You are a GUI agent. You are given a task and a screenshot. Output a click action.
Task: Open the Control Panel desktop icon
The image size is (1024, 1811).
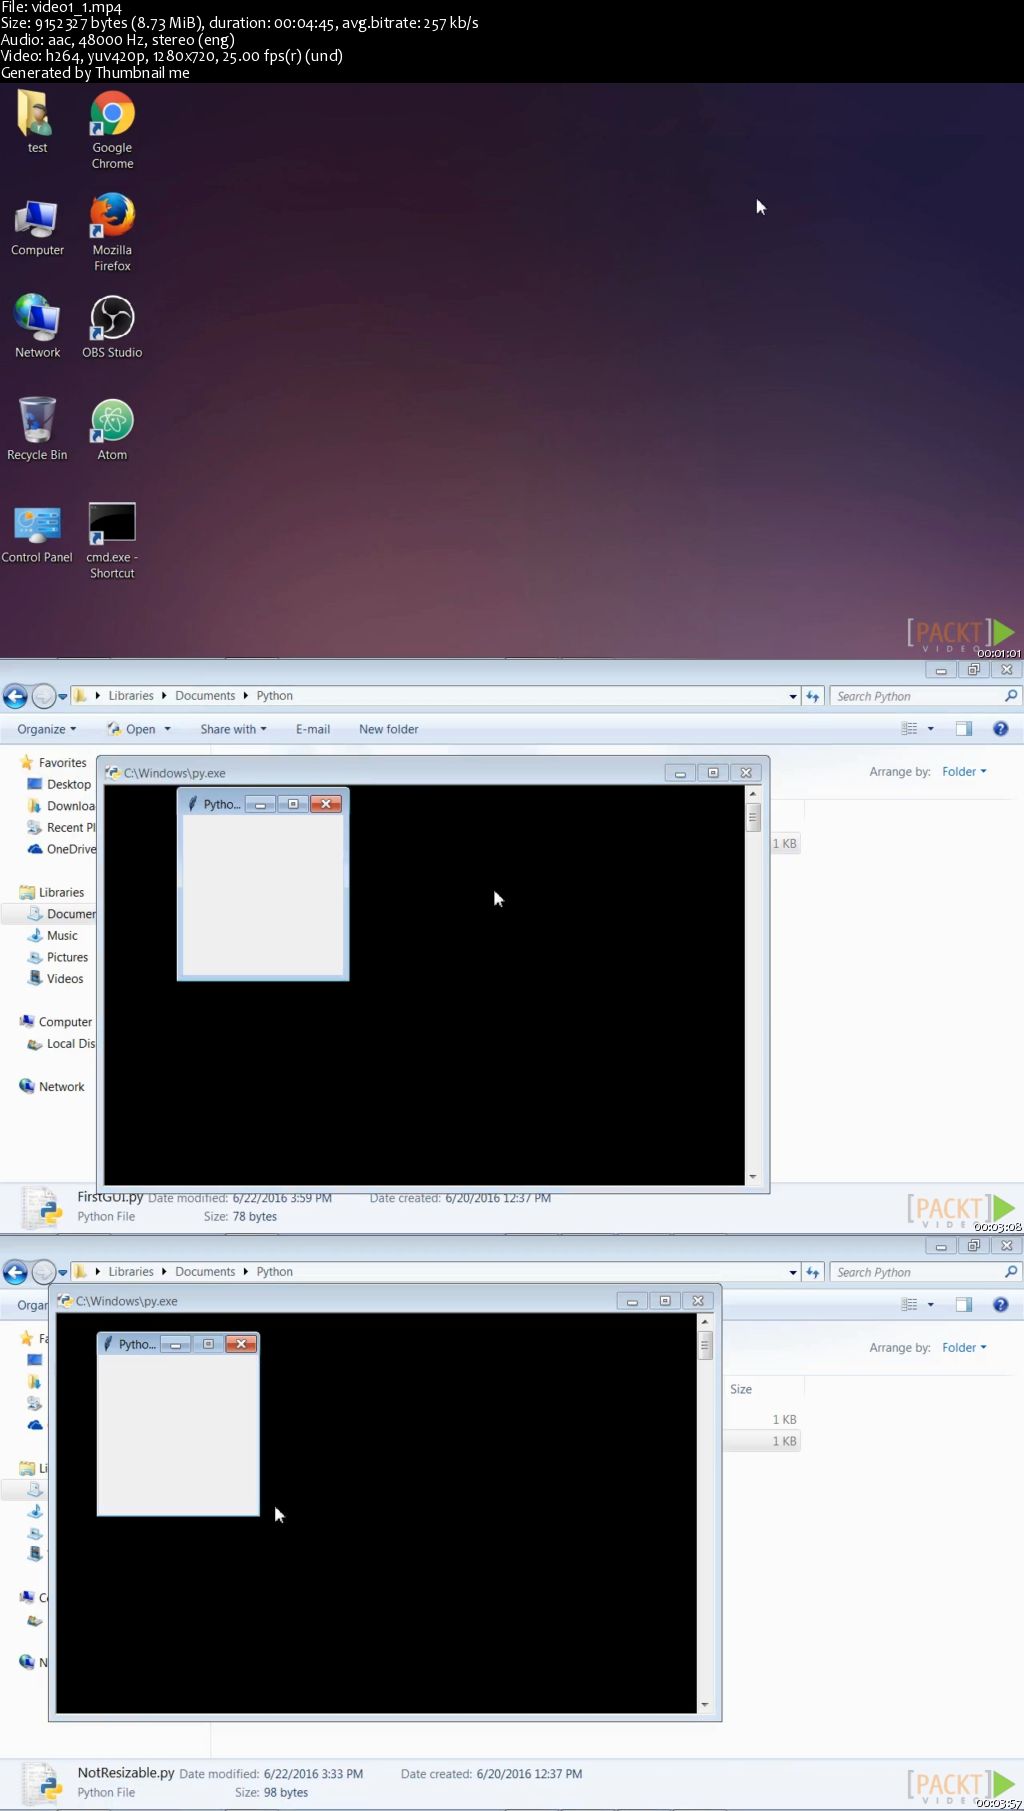point(37,534)
